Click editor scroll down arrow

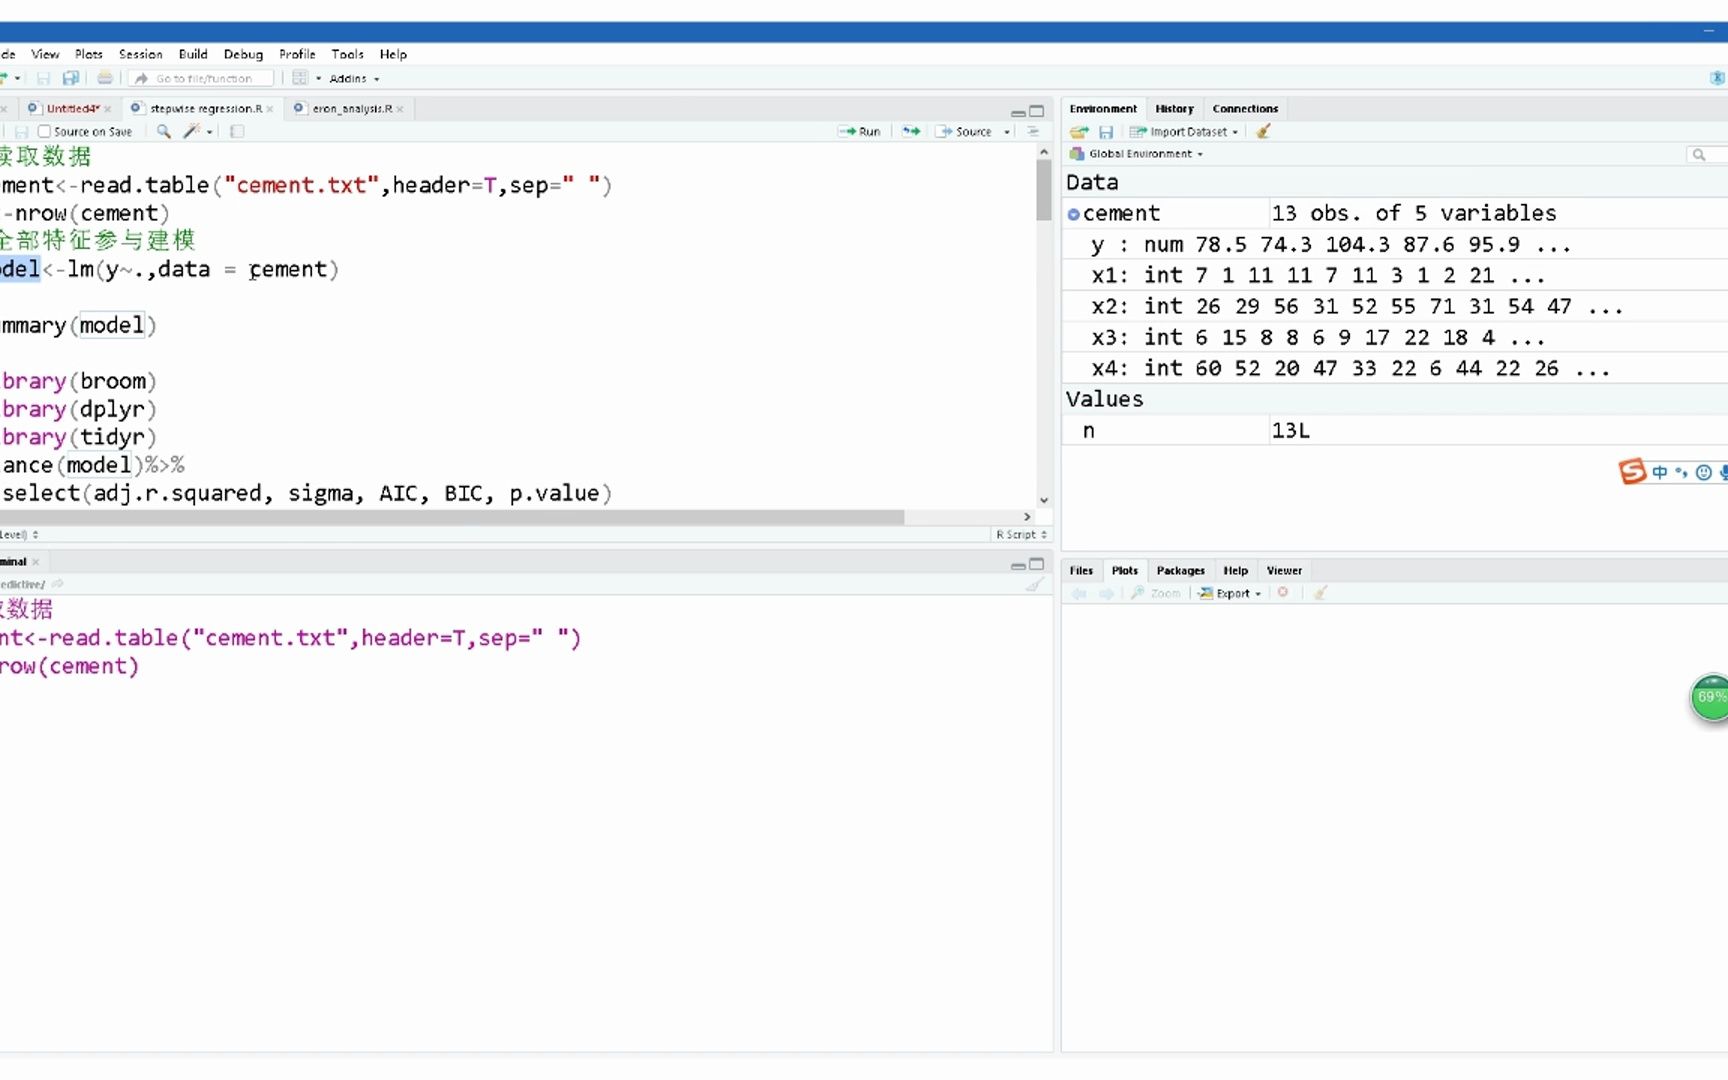1043,500
